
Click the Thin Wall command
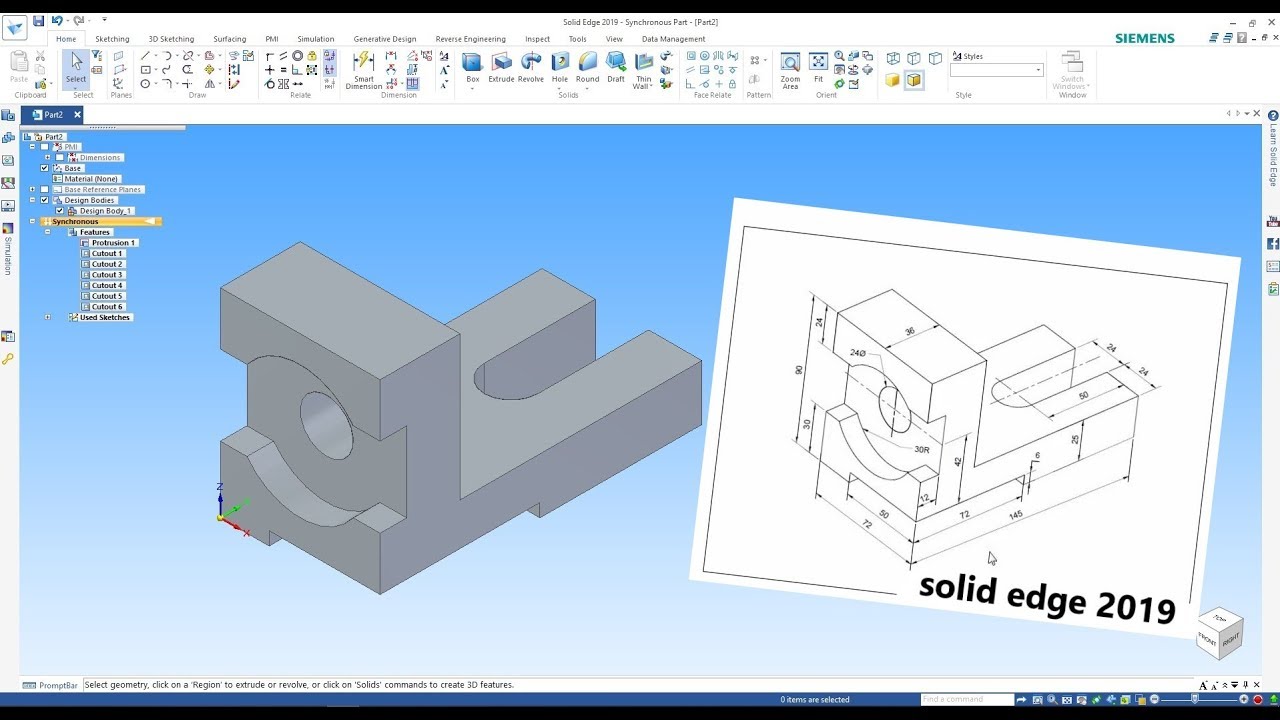click(643, 70)
